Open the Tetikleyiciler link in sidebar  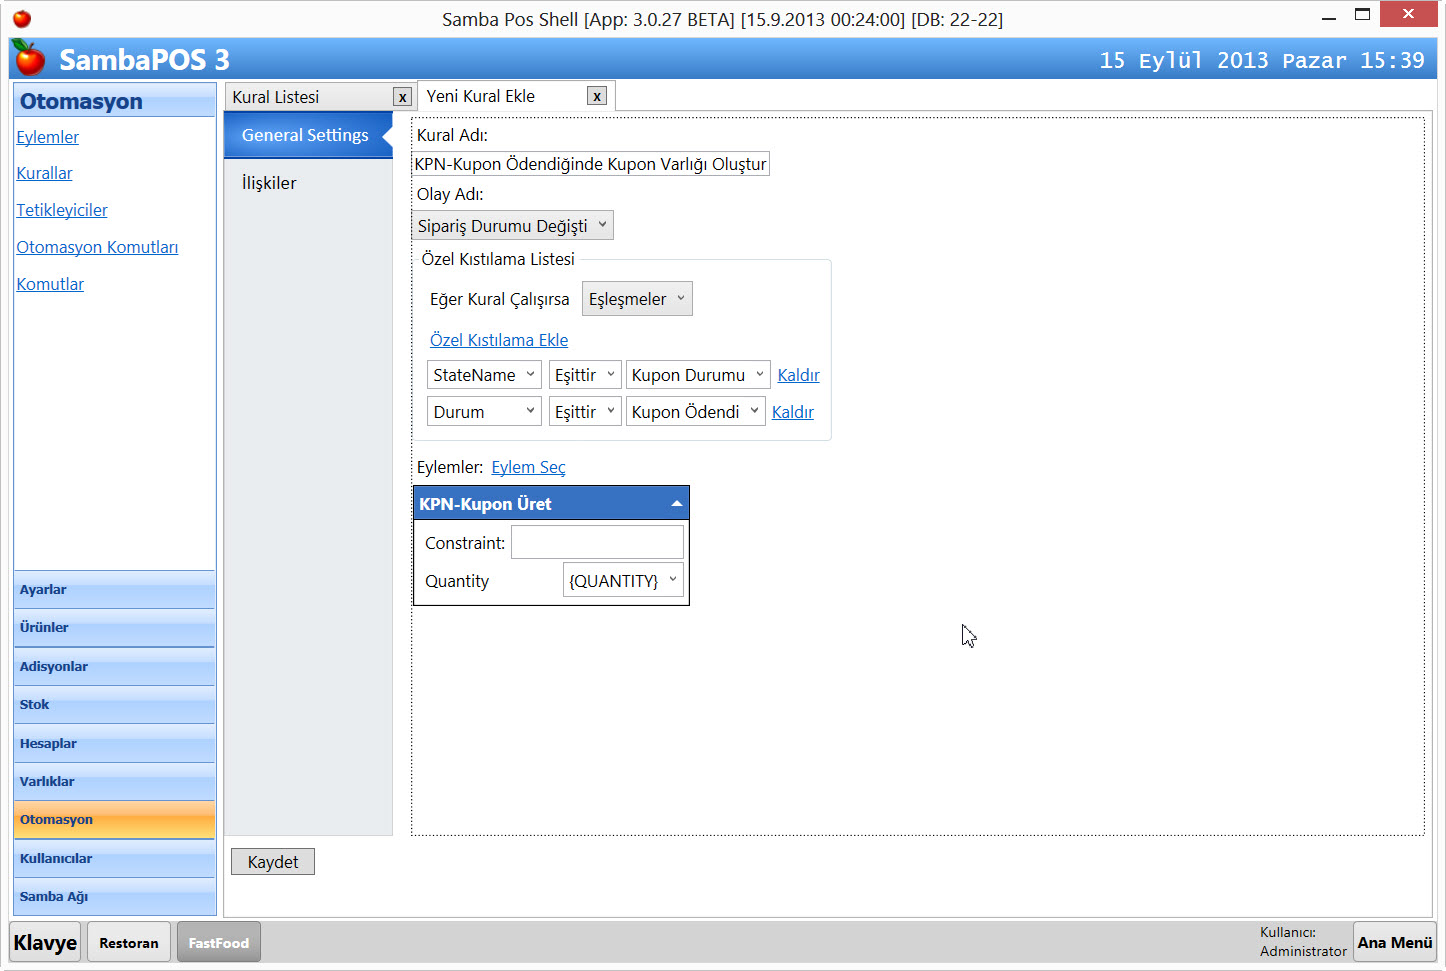click(62, 210)
